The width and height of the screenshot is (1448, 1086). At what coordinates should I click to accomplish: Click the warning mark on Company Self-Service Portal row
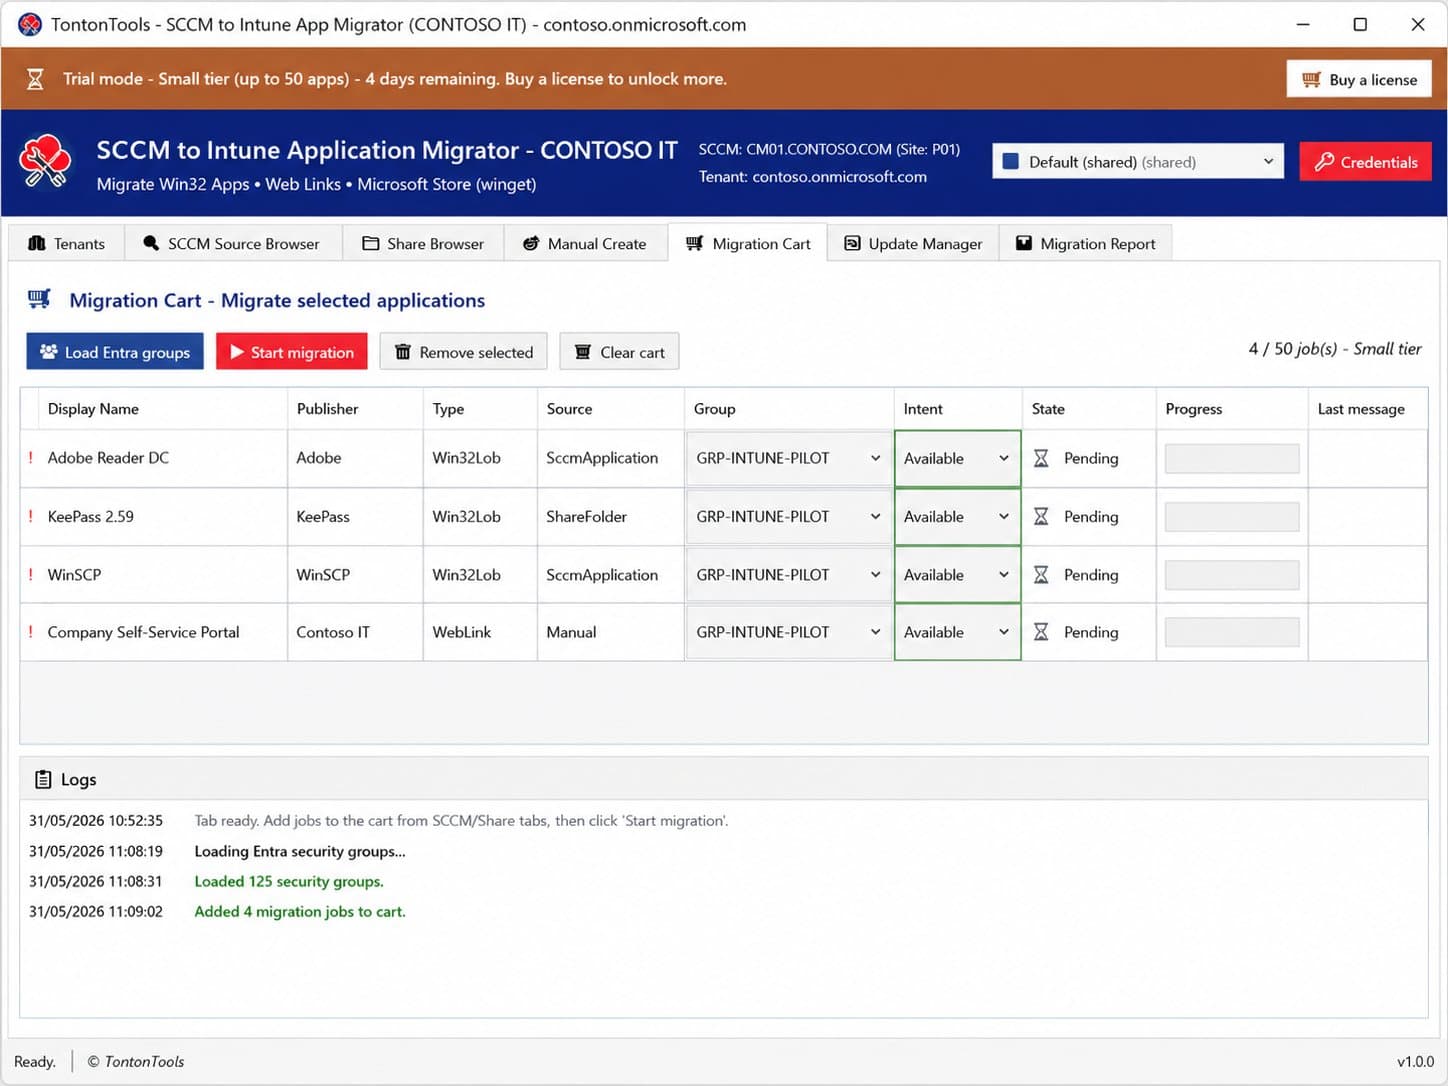pyautogui.click(x=31, y=632)
